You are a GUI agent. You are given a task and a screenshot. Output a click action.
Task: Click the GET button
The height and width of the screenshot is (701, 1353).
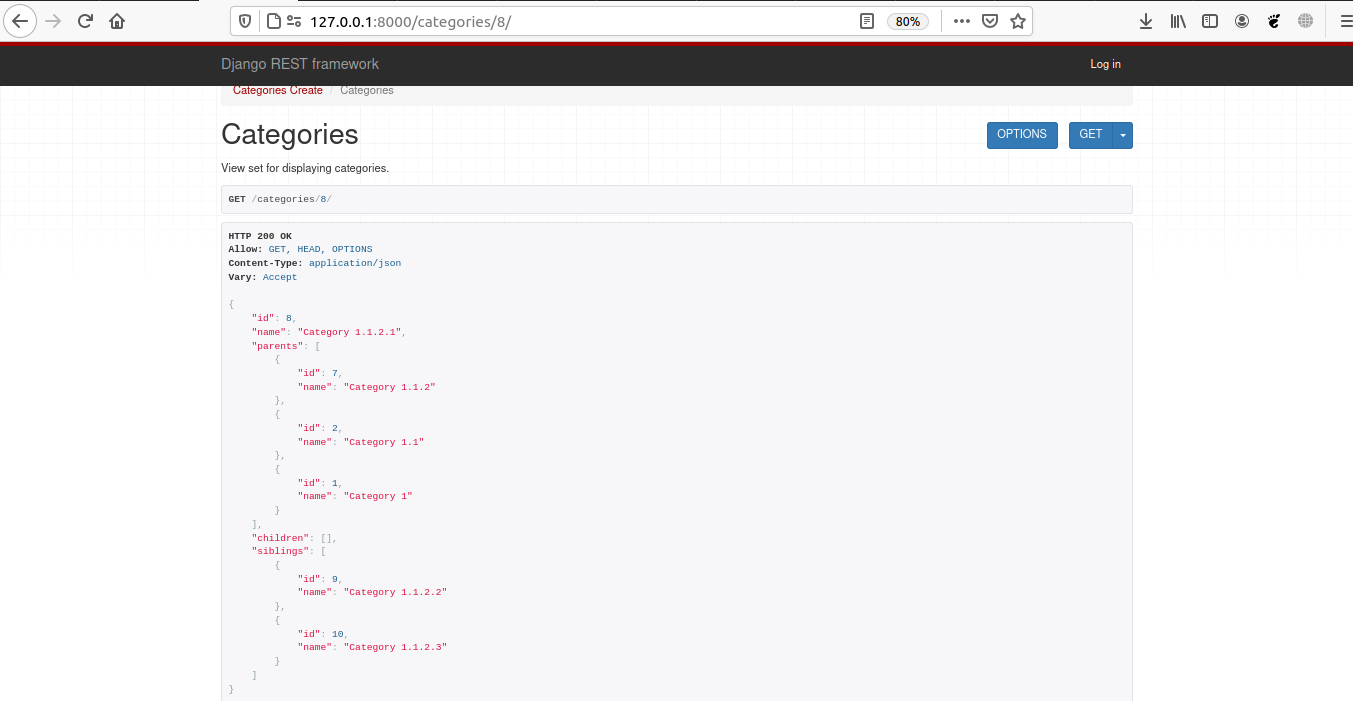point(1091,135)
